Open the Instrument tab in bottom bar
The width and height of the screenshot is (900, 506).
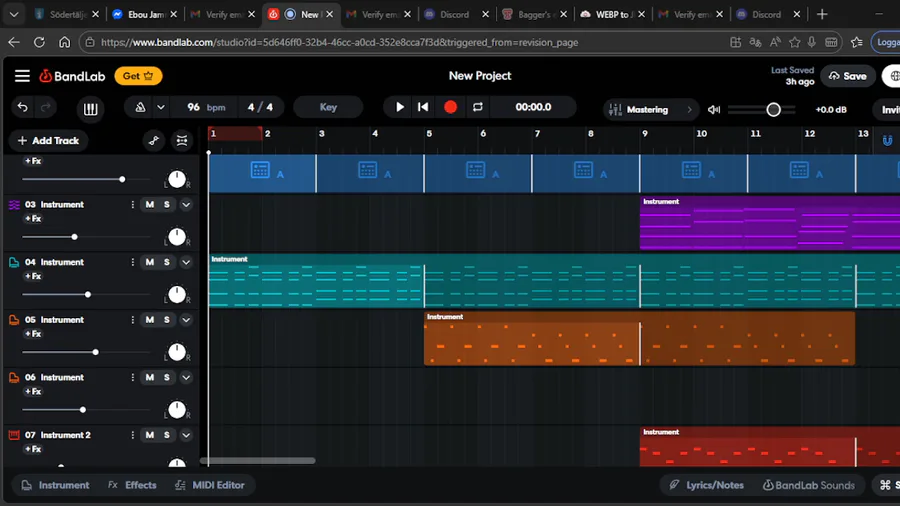point(55,485)
